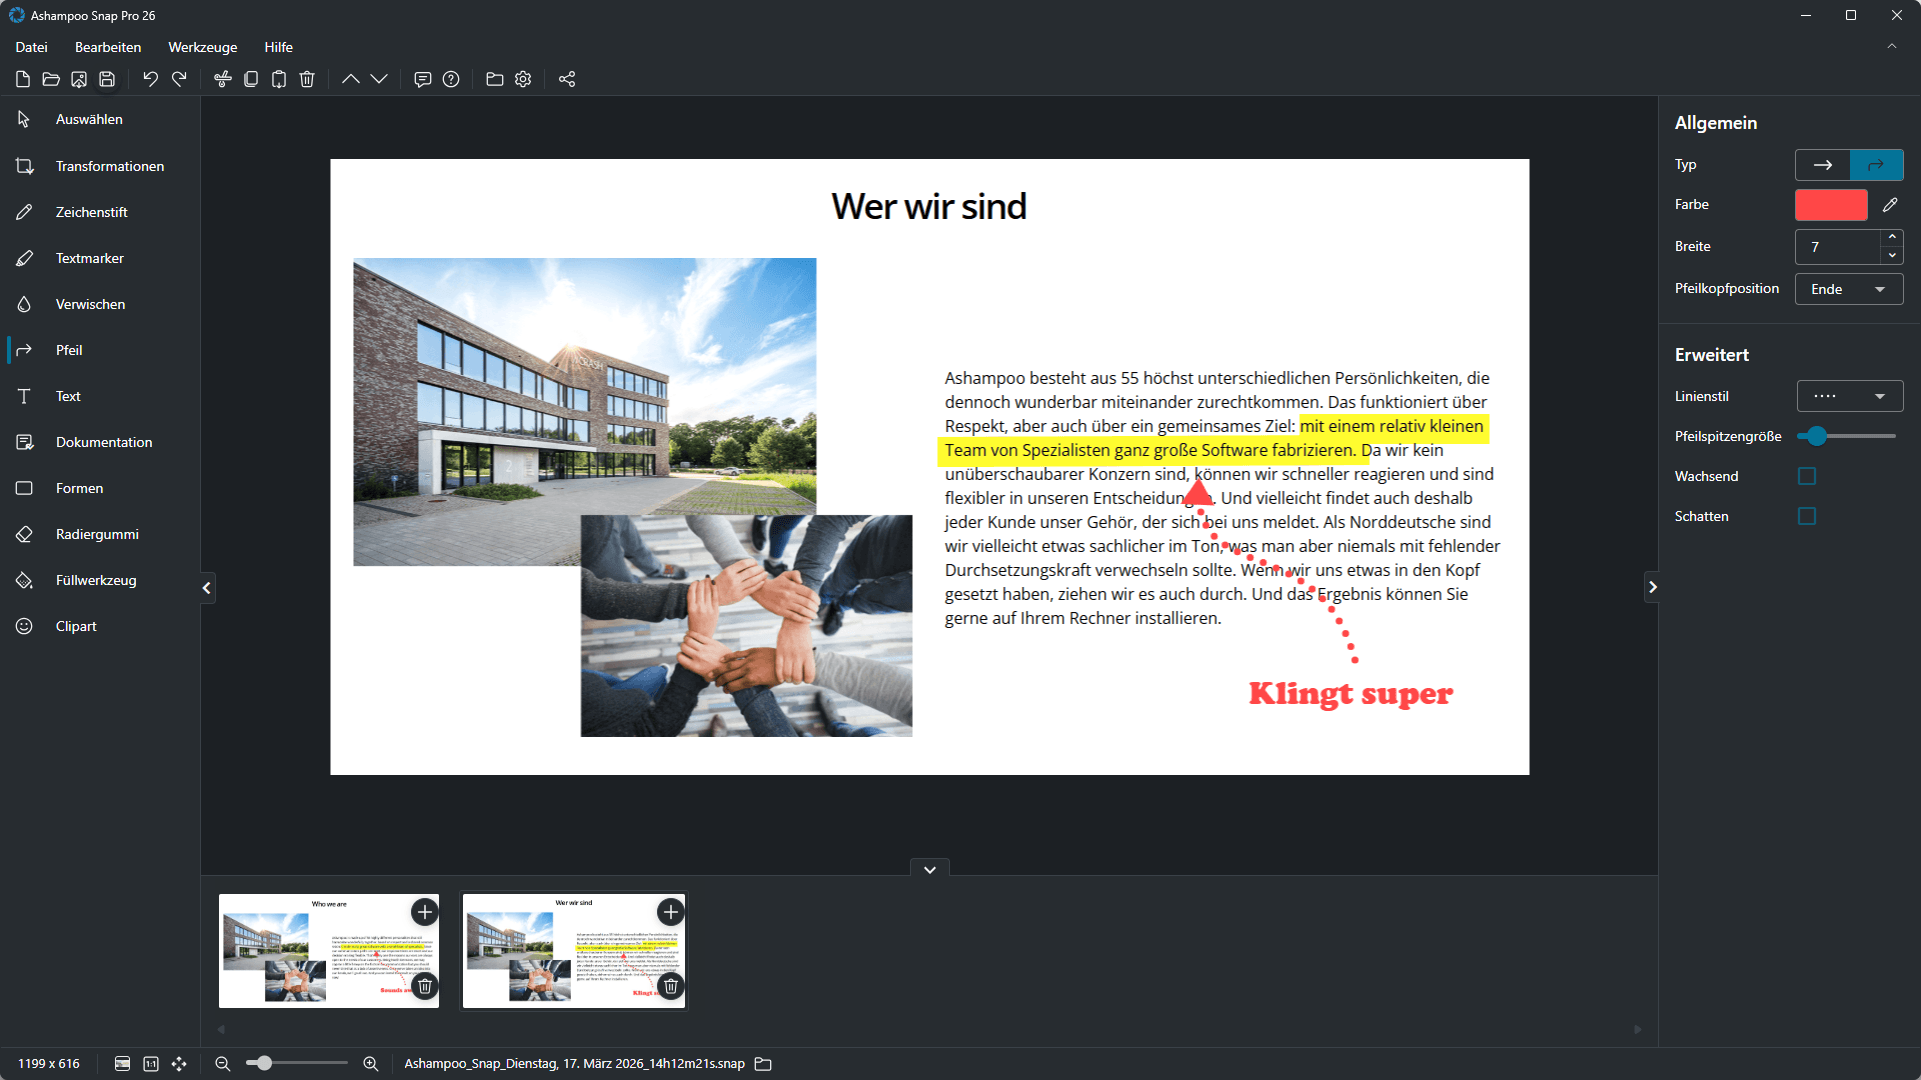Open the Bearbeiten menu
Screen dimensions: 1921x1080
coord(107,47)
